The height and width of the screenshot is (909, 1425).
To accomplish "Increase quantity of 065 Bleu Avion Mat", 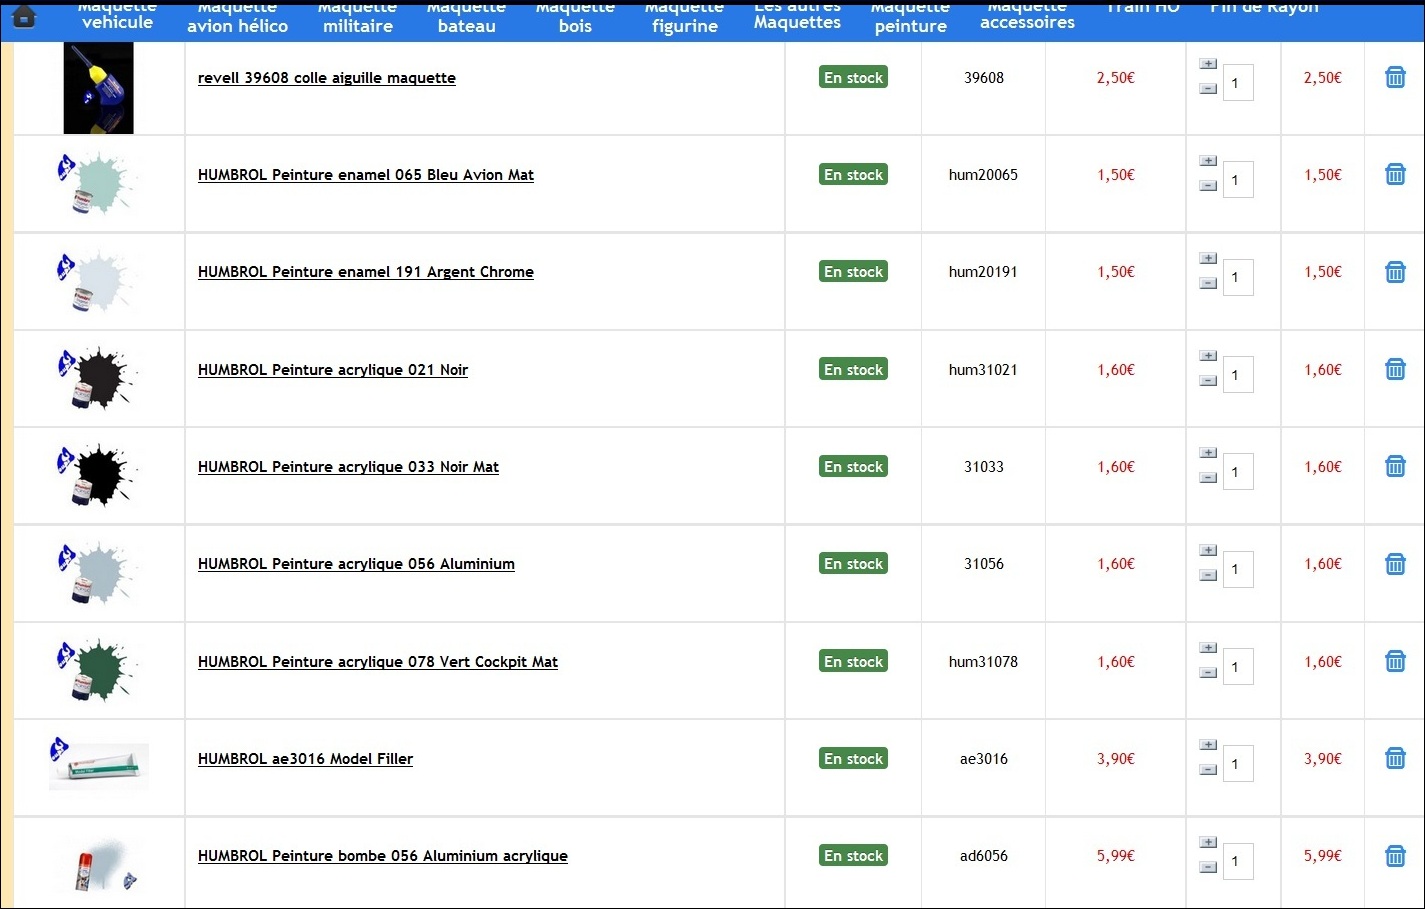I will click(x=1208, y=161).
